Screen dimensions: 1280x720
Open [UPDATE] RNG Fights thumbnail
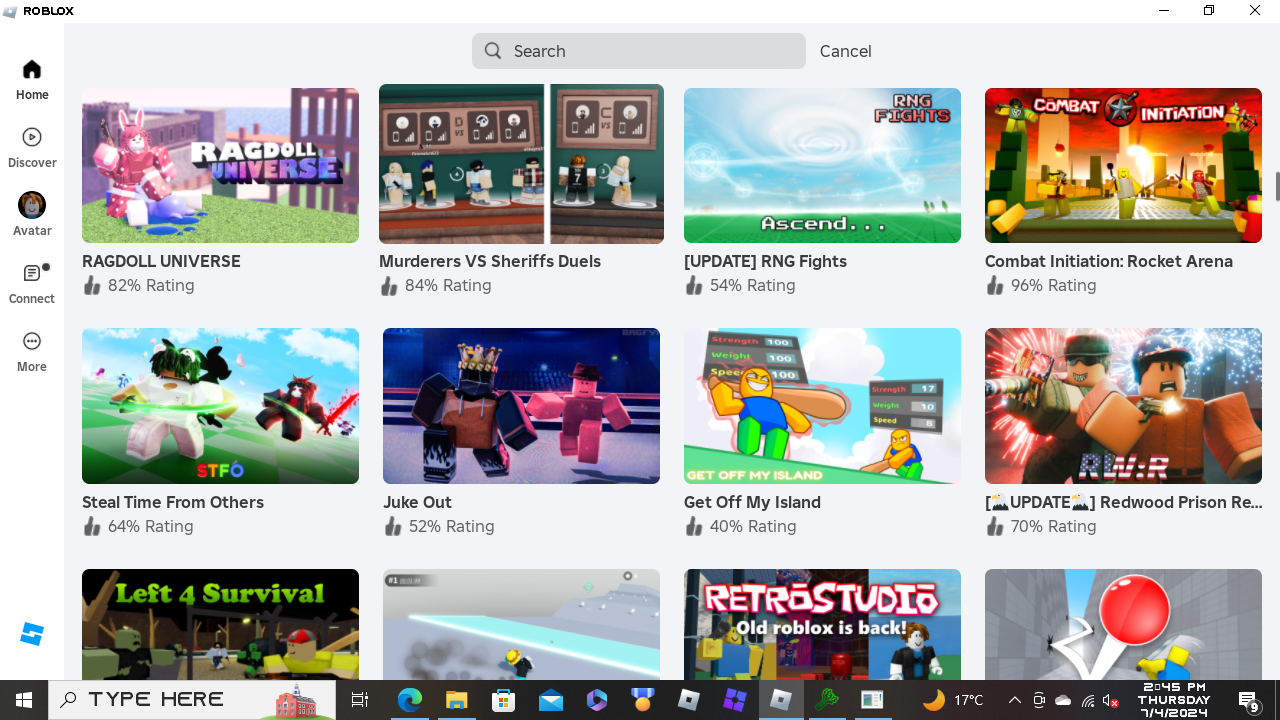coord(822,165)
